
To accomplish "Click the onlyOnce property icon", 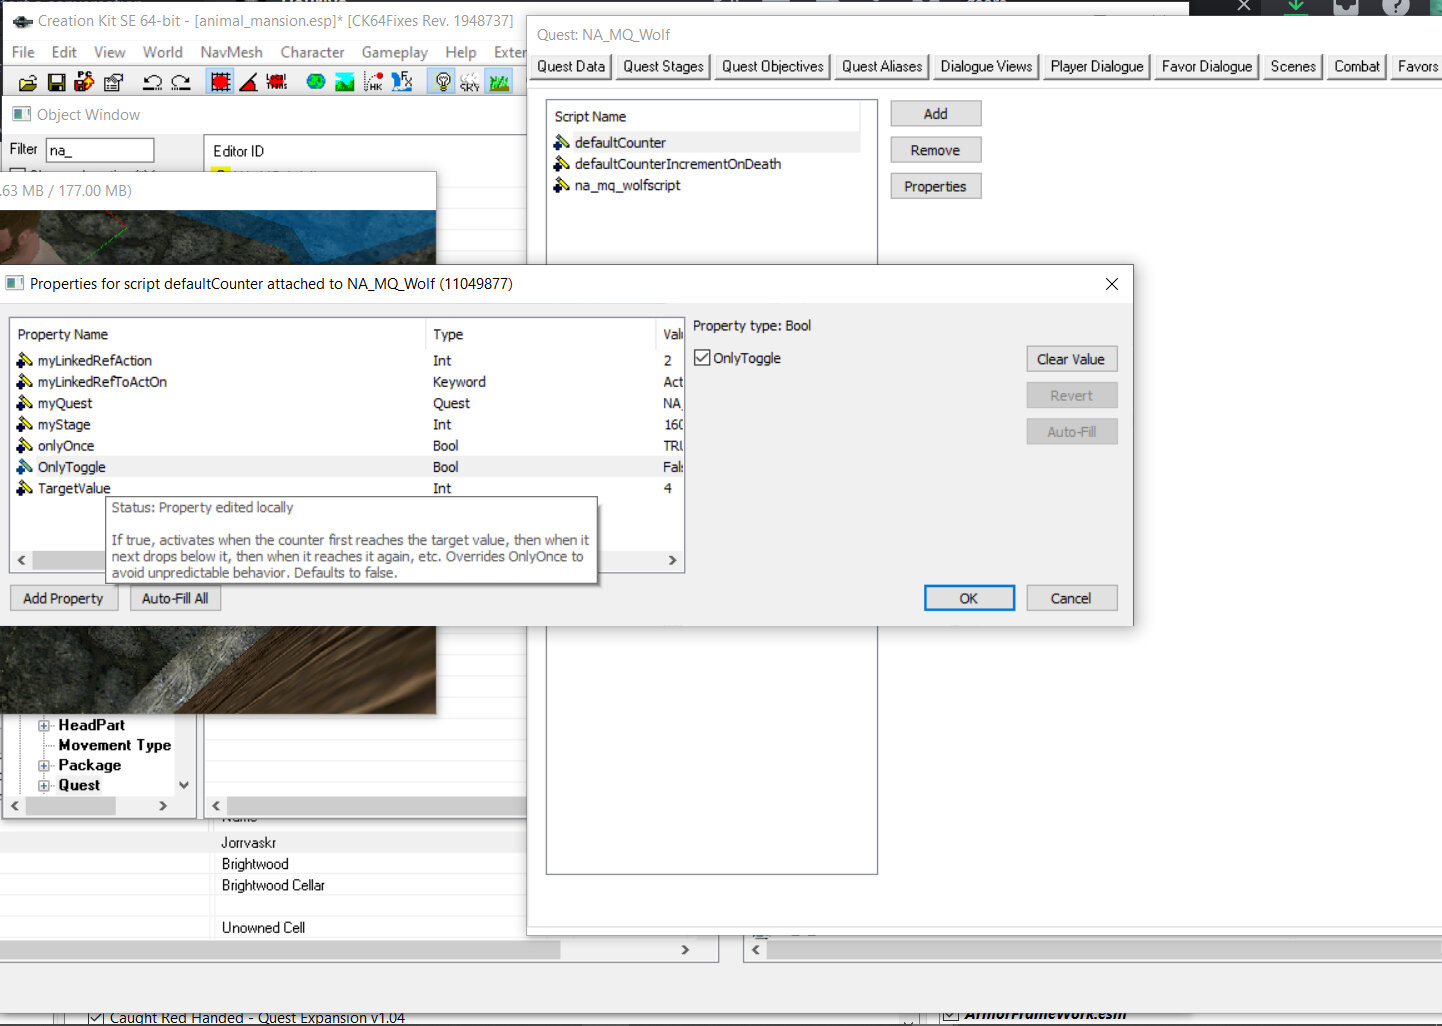I will (25, 446).
